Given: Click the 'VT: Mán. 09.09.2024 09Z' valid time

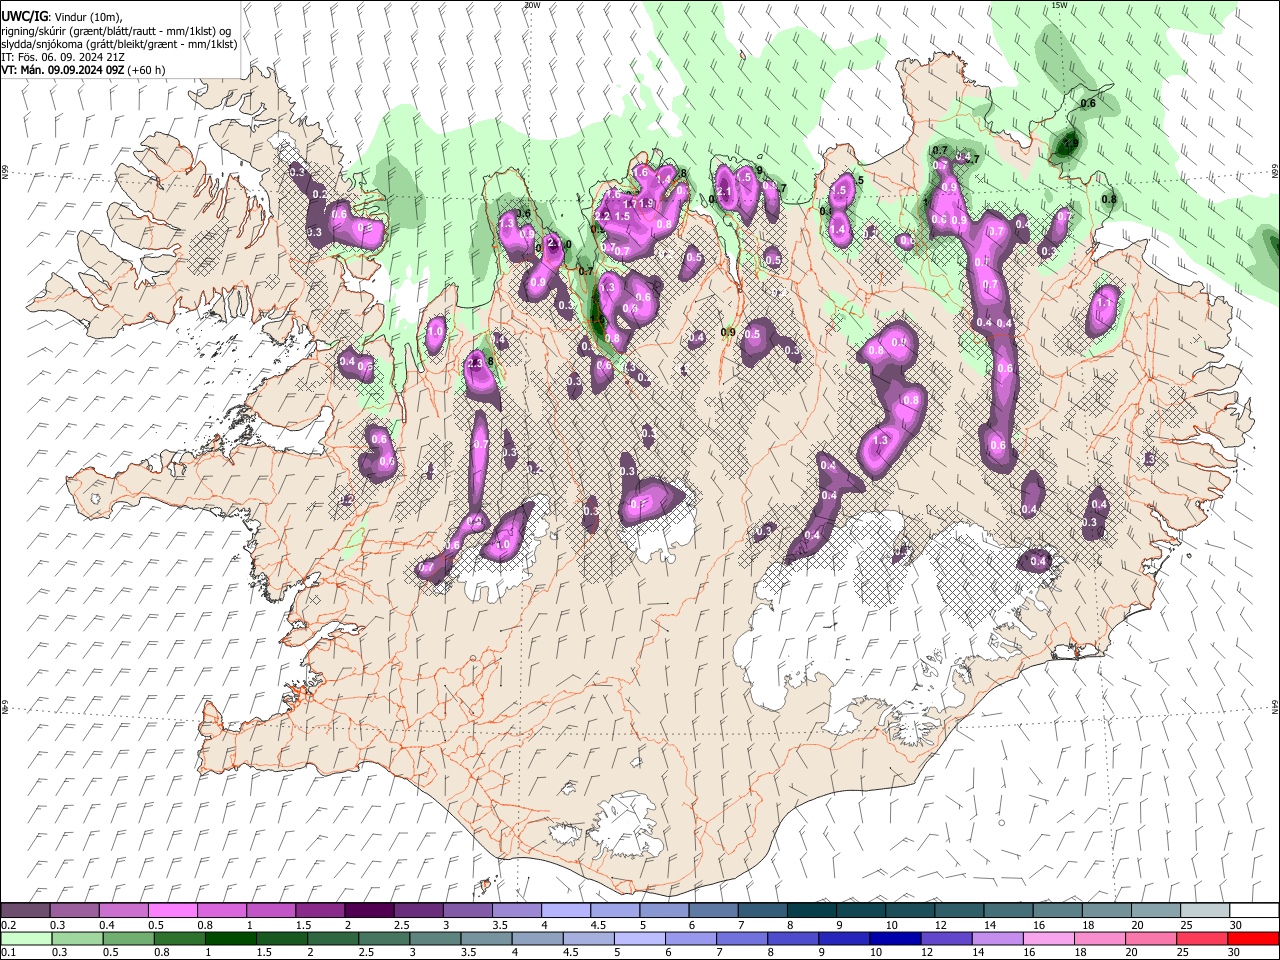Looking at the screenshot, I should 62,70.
